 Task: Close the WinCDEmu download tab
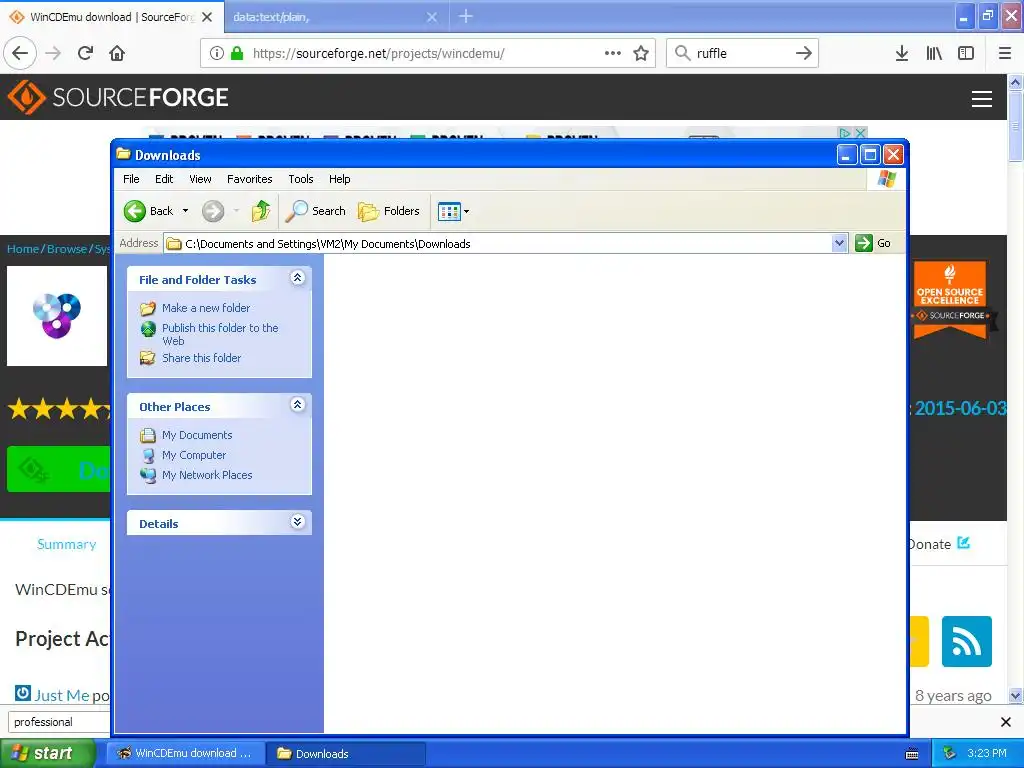207,17
